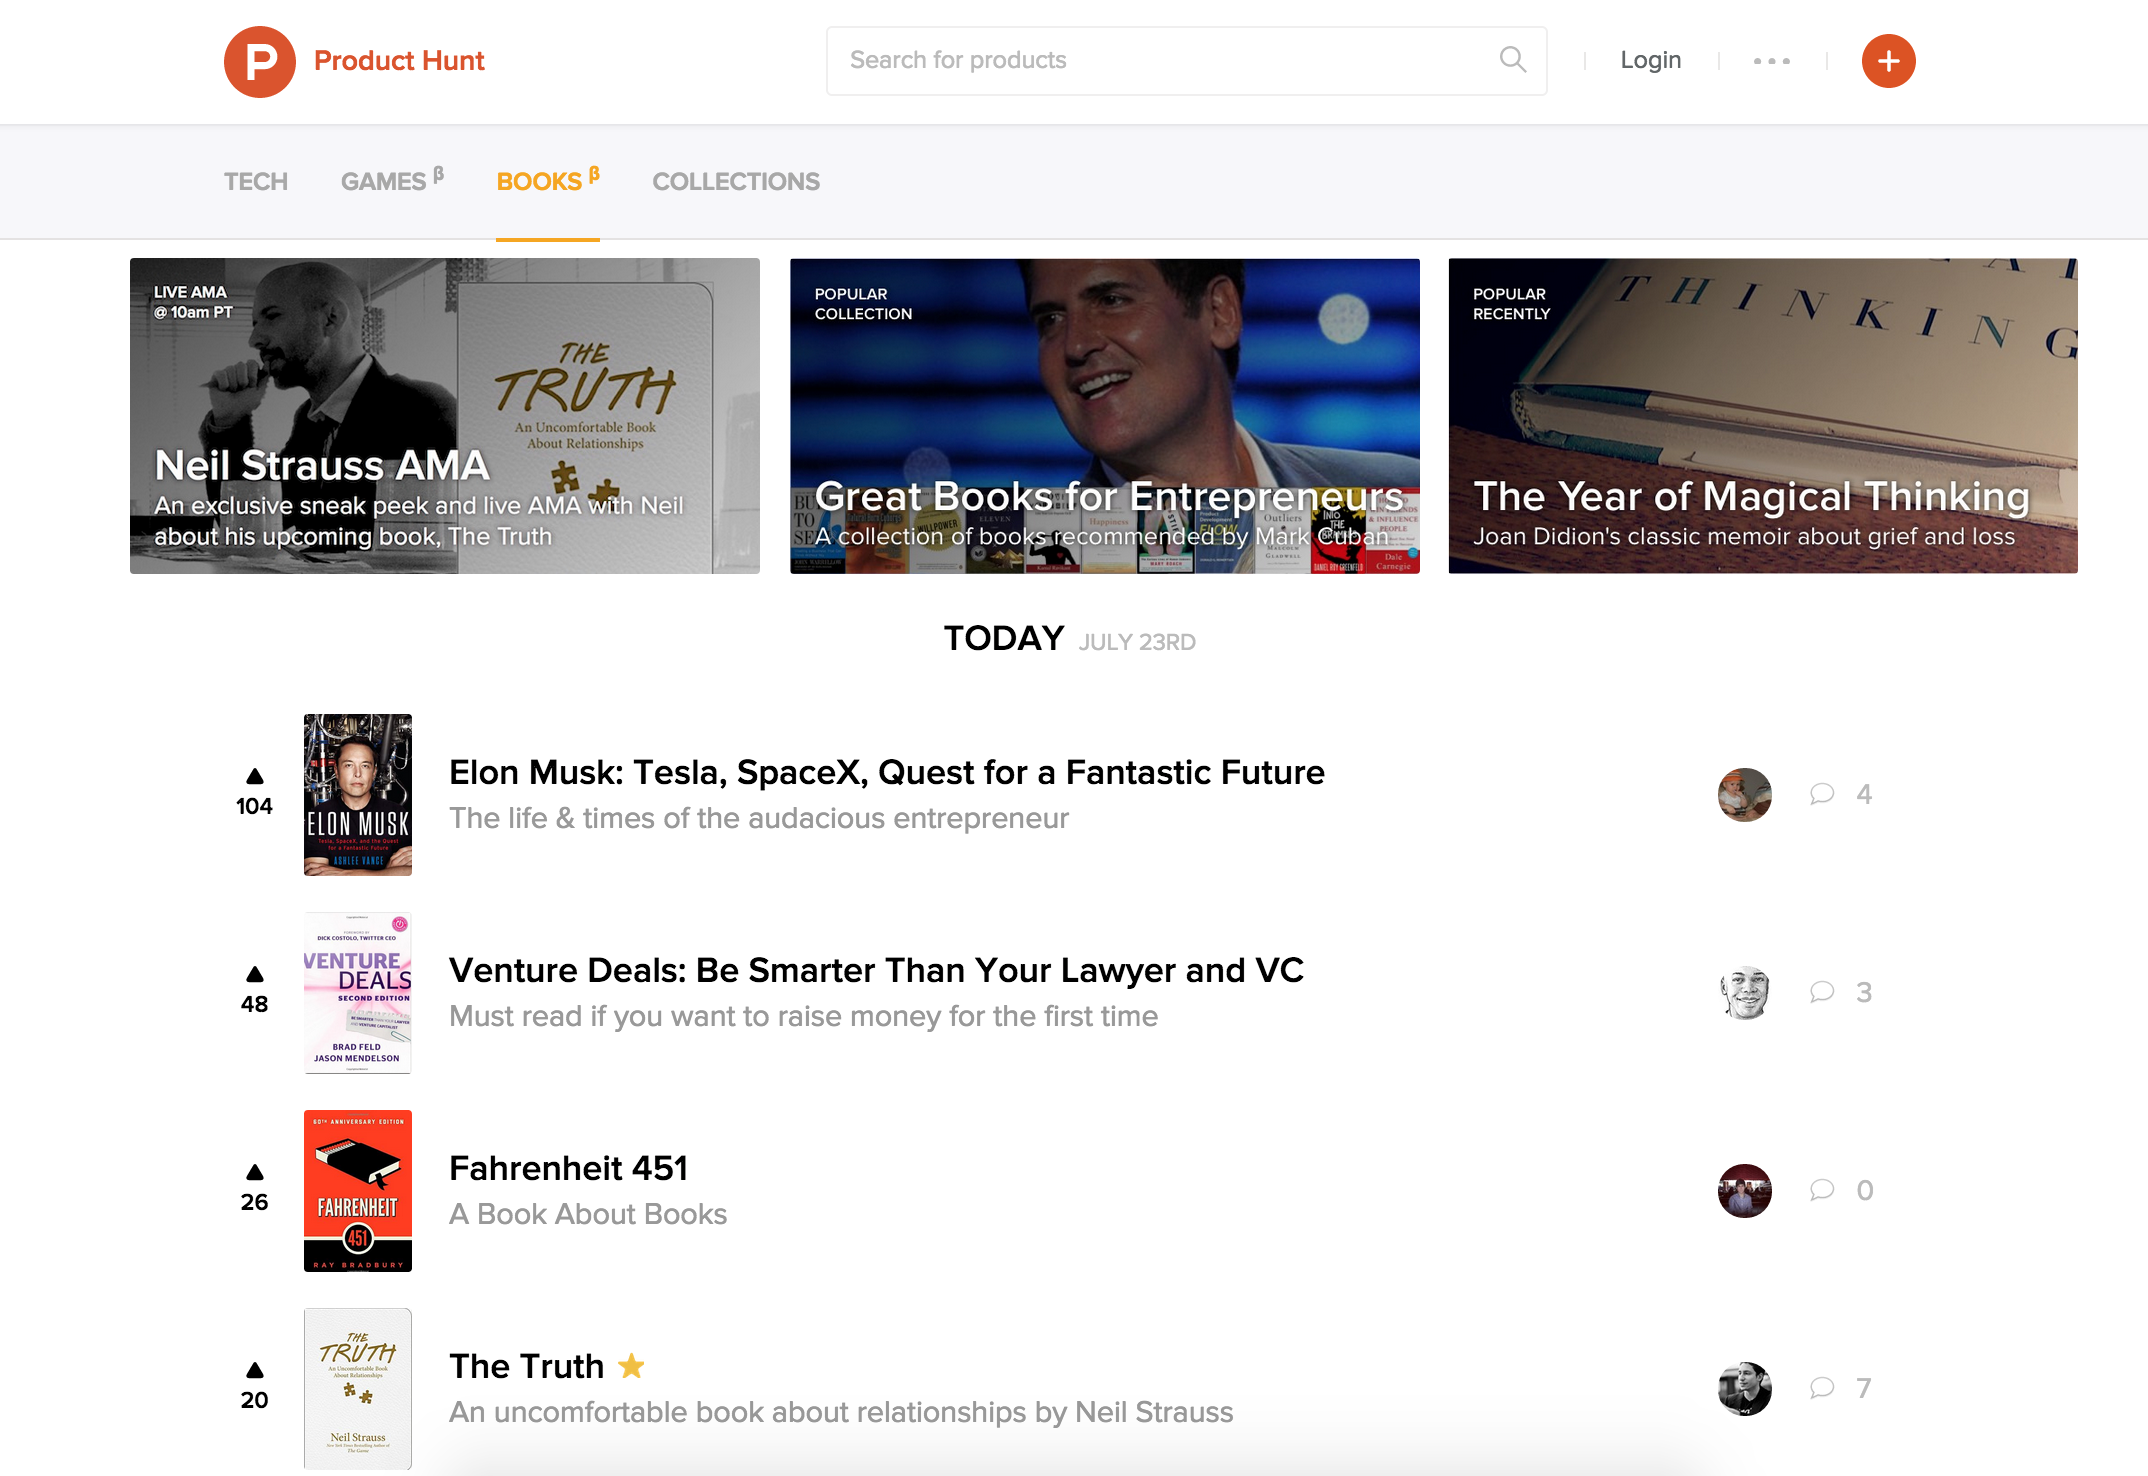
Task: Open comment bubble for The Truth
Action: tap(1821, 1388)
